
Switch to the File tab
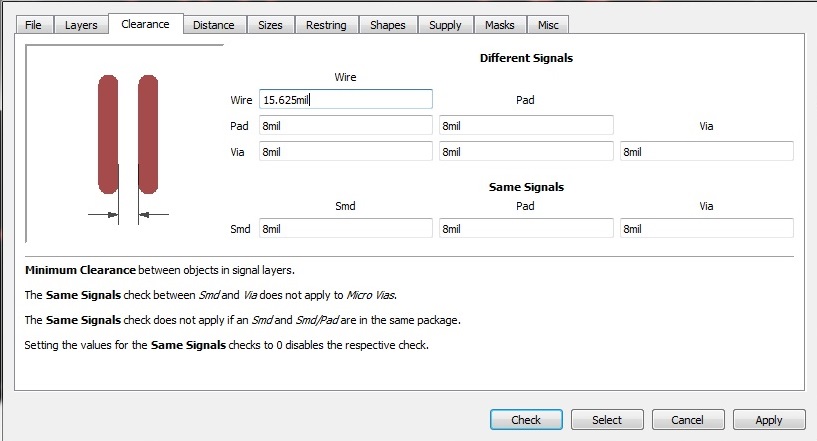pos(33,25)
